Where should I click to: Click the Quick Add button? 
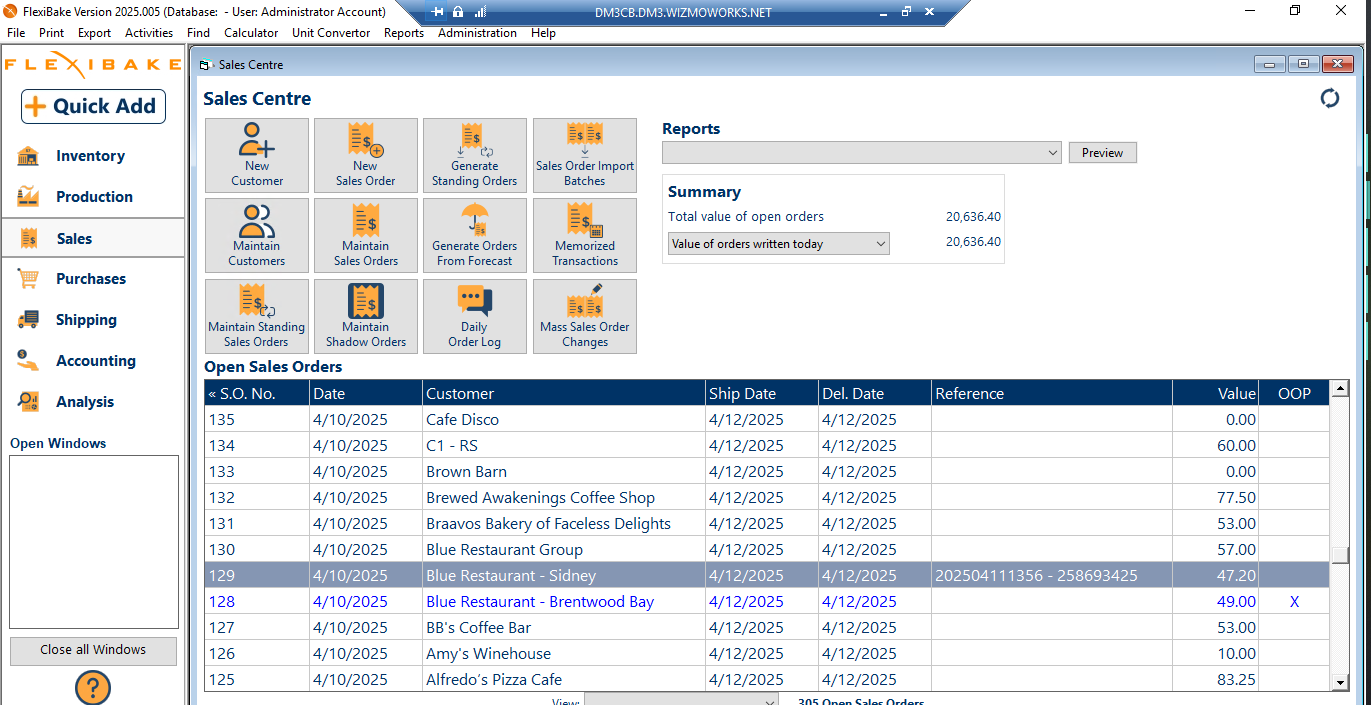(93, 106)
